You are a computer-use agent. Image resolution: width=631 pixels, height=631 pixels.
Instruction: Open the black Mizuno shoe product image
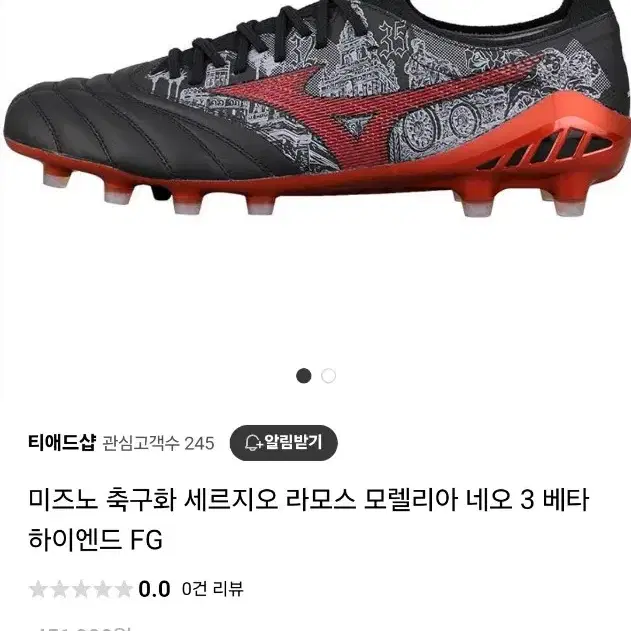[316, 109]
